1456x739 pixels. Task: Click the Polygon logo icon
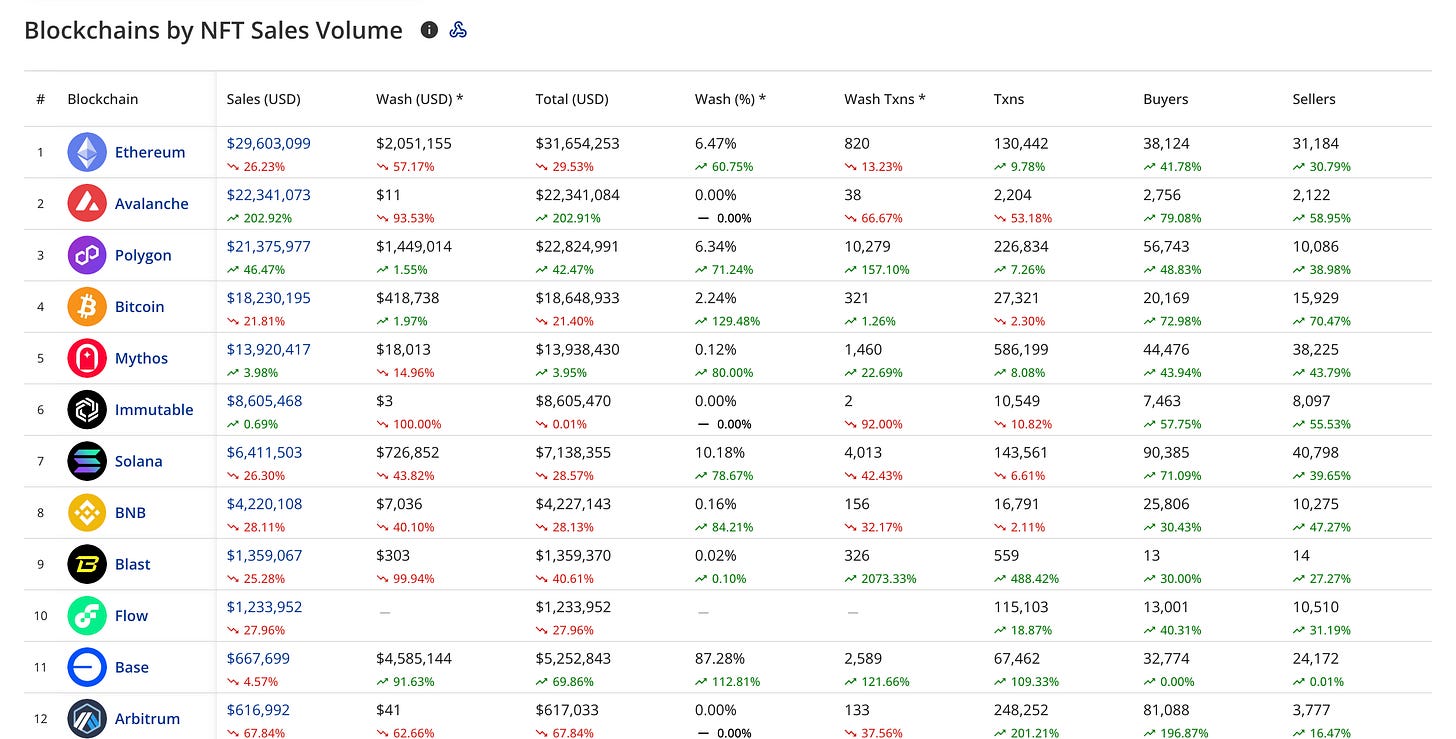click(x=87, y=255)
